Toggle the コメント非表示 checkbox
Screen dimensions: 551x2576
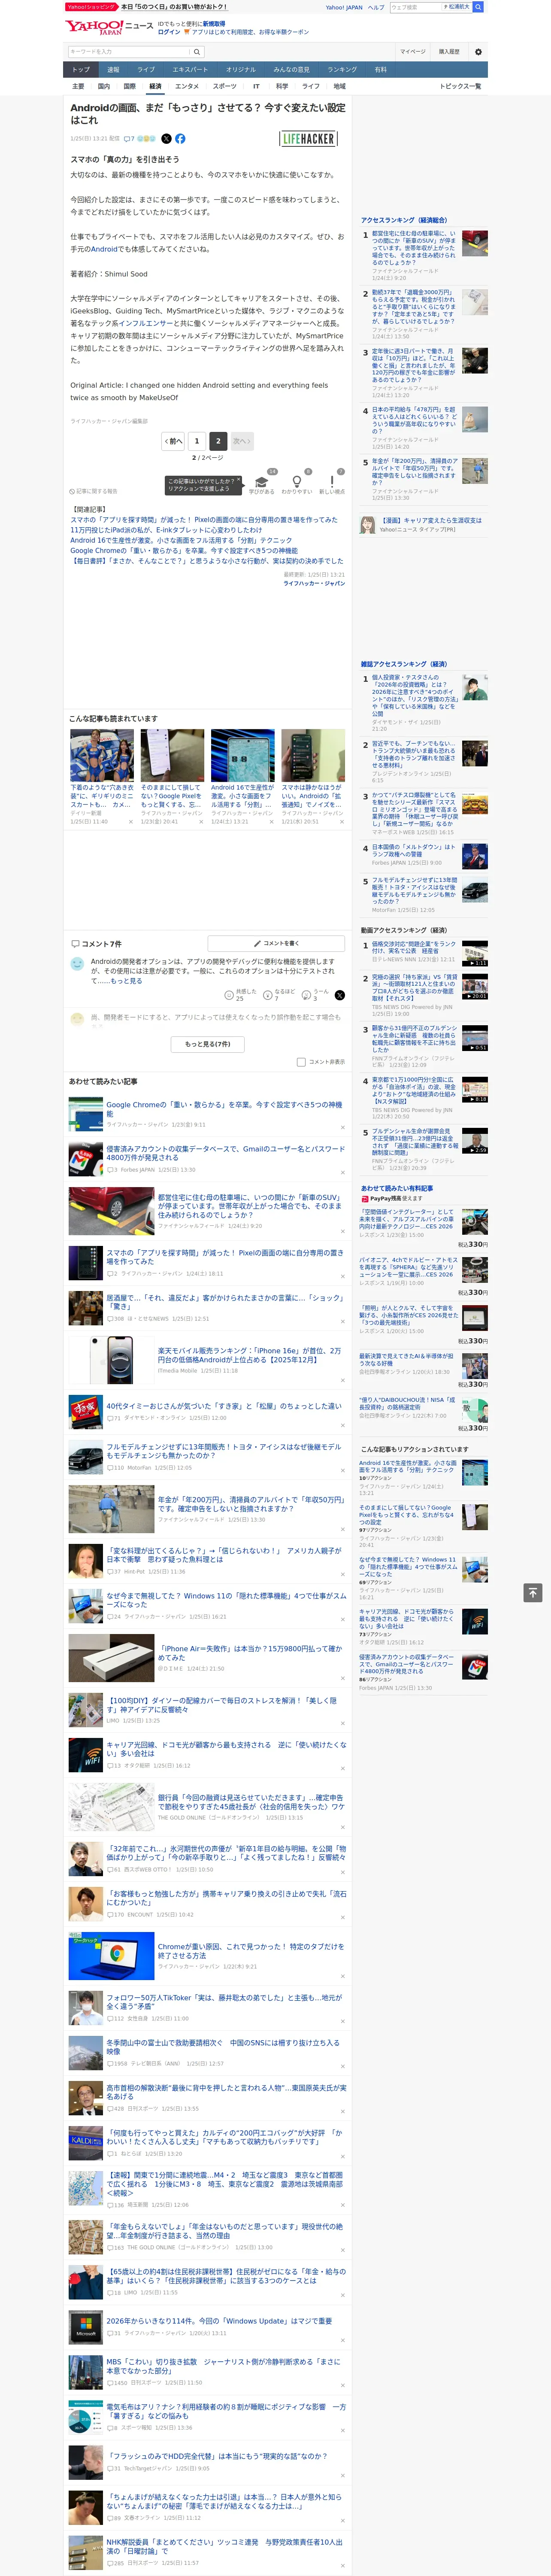click(301, 1062)
